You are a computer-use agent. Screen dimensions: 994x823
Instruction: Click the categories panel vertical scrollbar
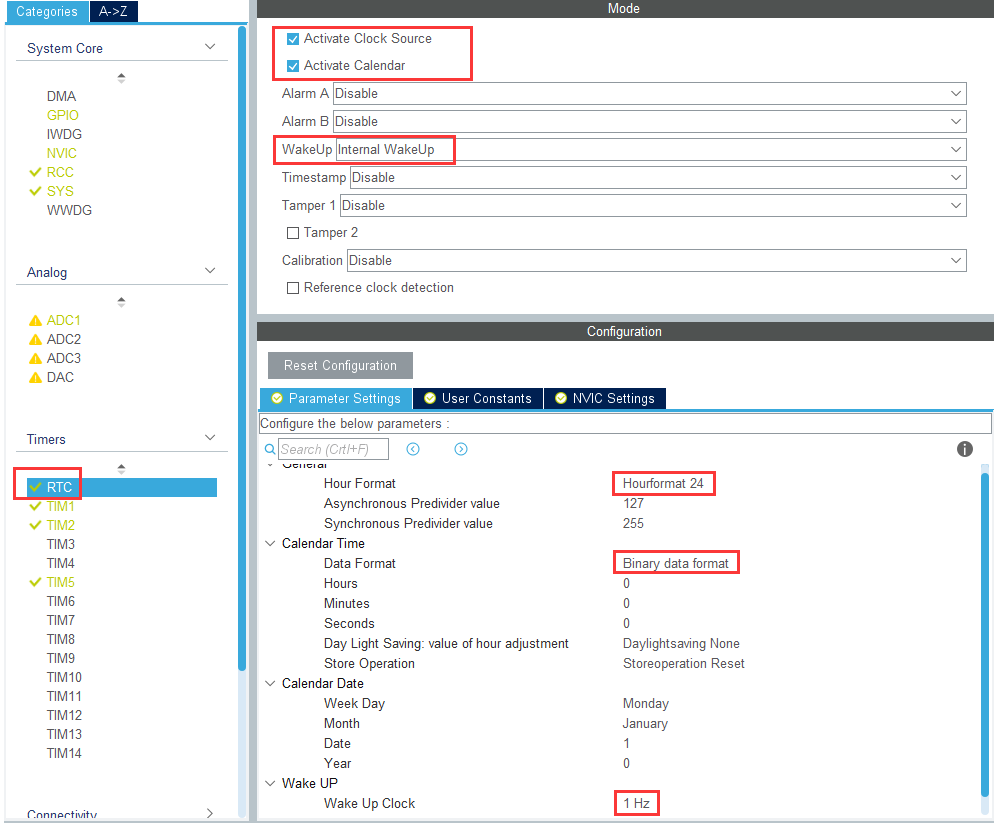click(x=242, y=349)
